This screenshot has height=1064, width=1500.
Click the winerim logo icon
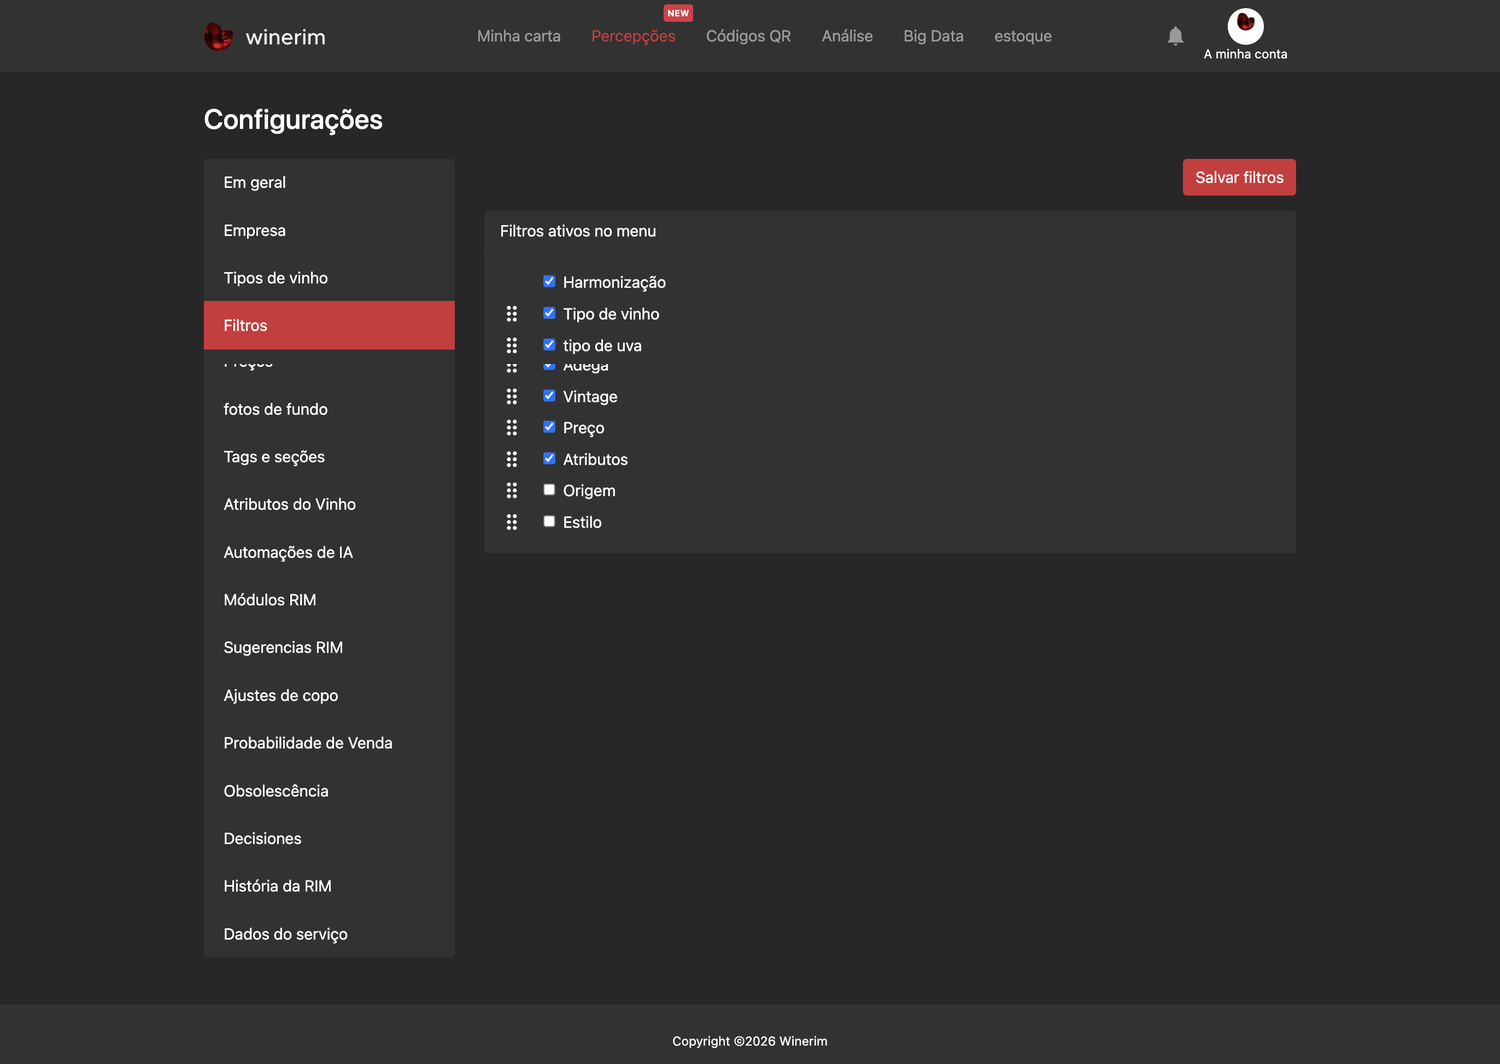218,37
